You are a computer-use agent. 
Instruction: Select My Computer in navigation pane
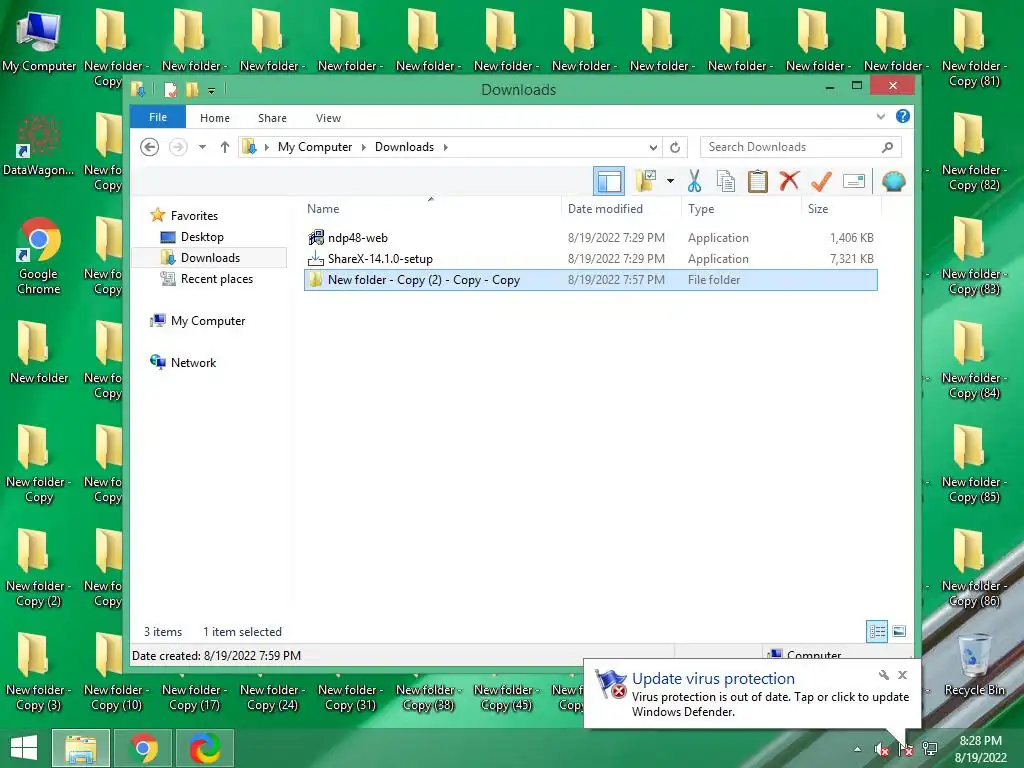tap(208, 321)
